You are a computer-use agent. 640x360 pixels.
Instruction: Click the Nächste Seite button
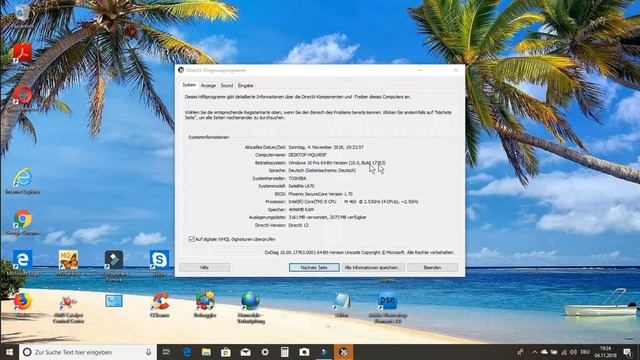coord(314,267)
